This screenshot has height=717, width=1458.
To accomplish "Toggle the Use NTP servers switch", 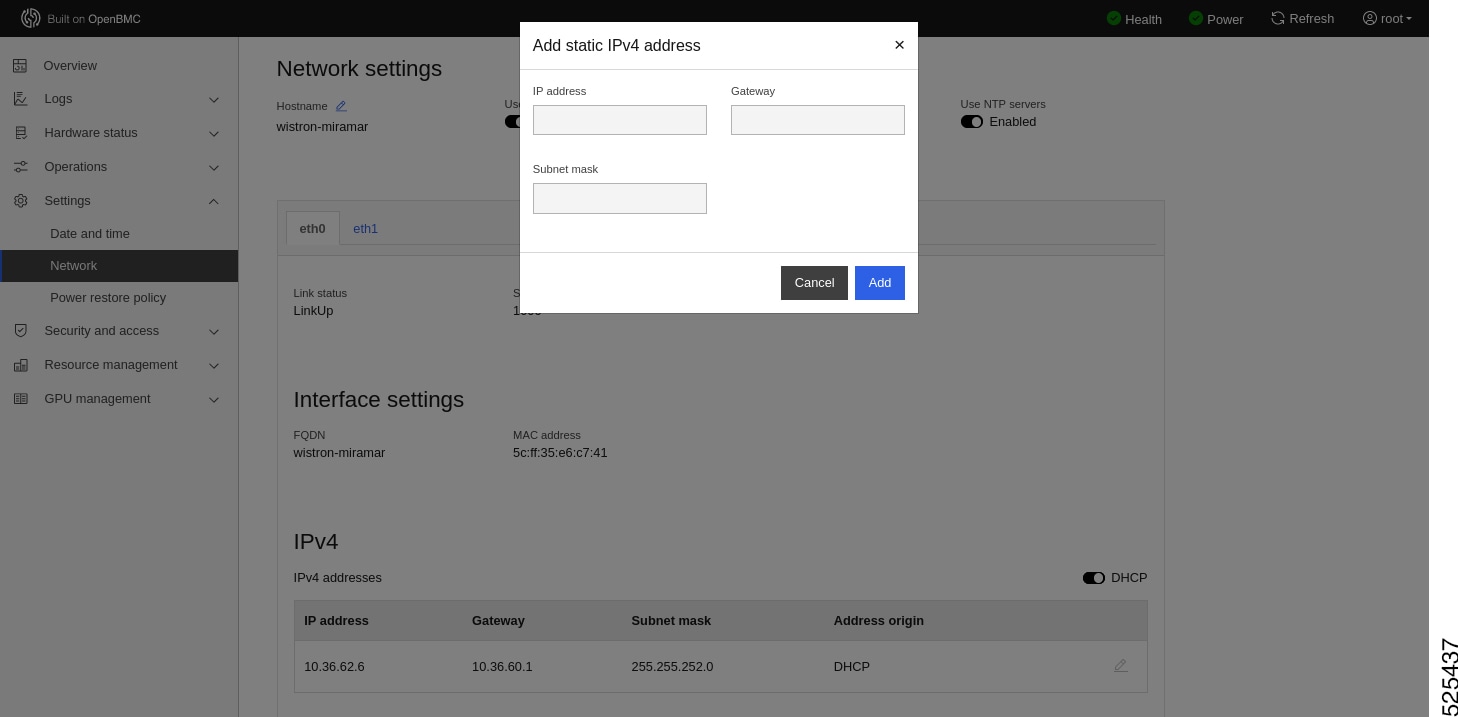I will [972, 122].
